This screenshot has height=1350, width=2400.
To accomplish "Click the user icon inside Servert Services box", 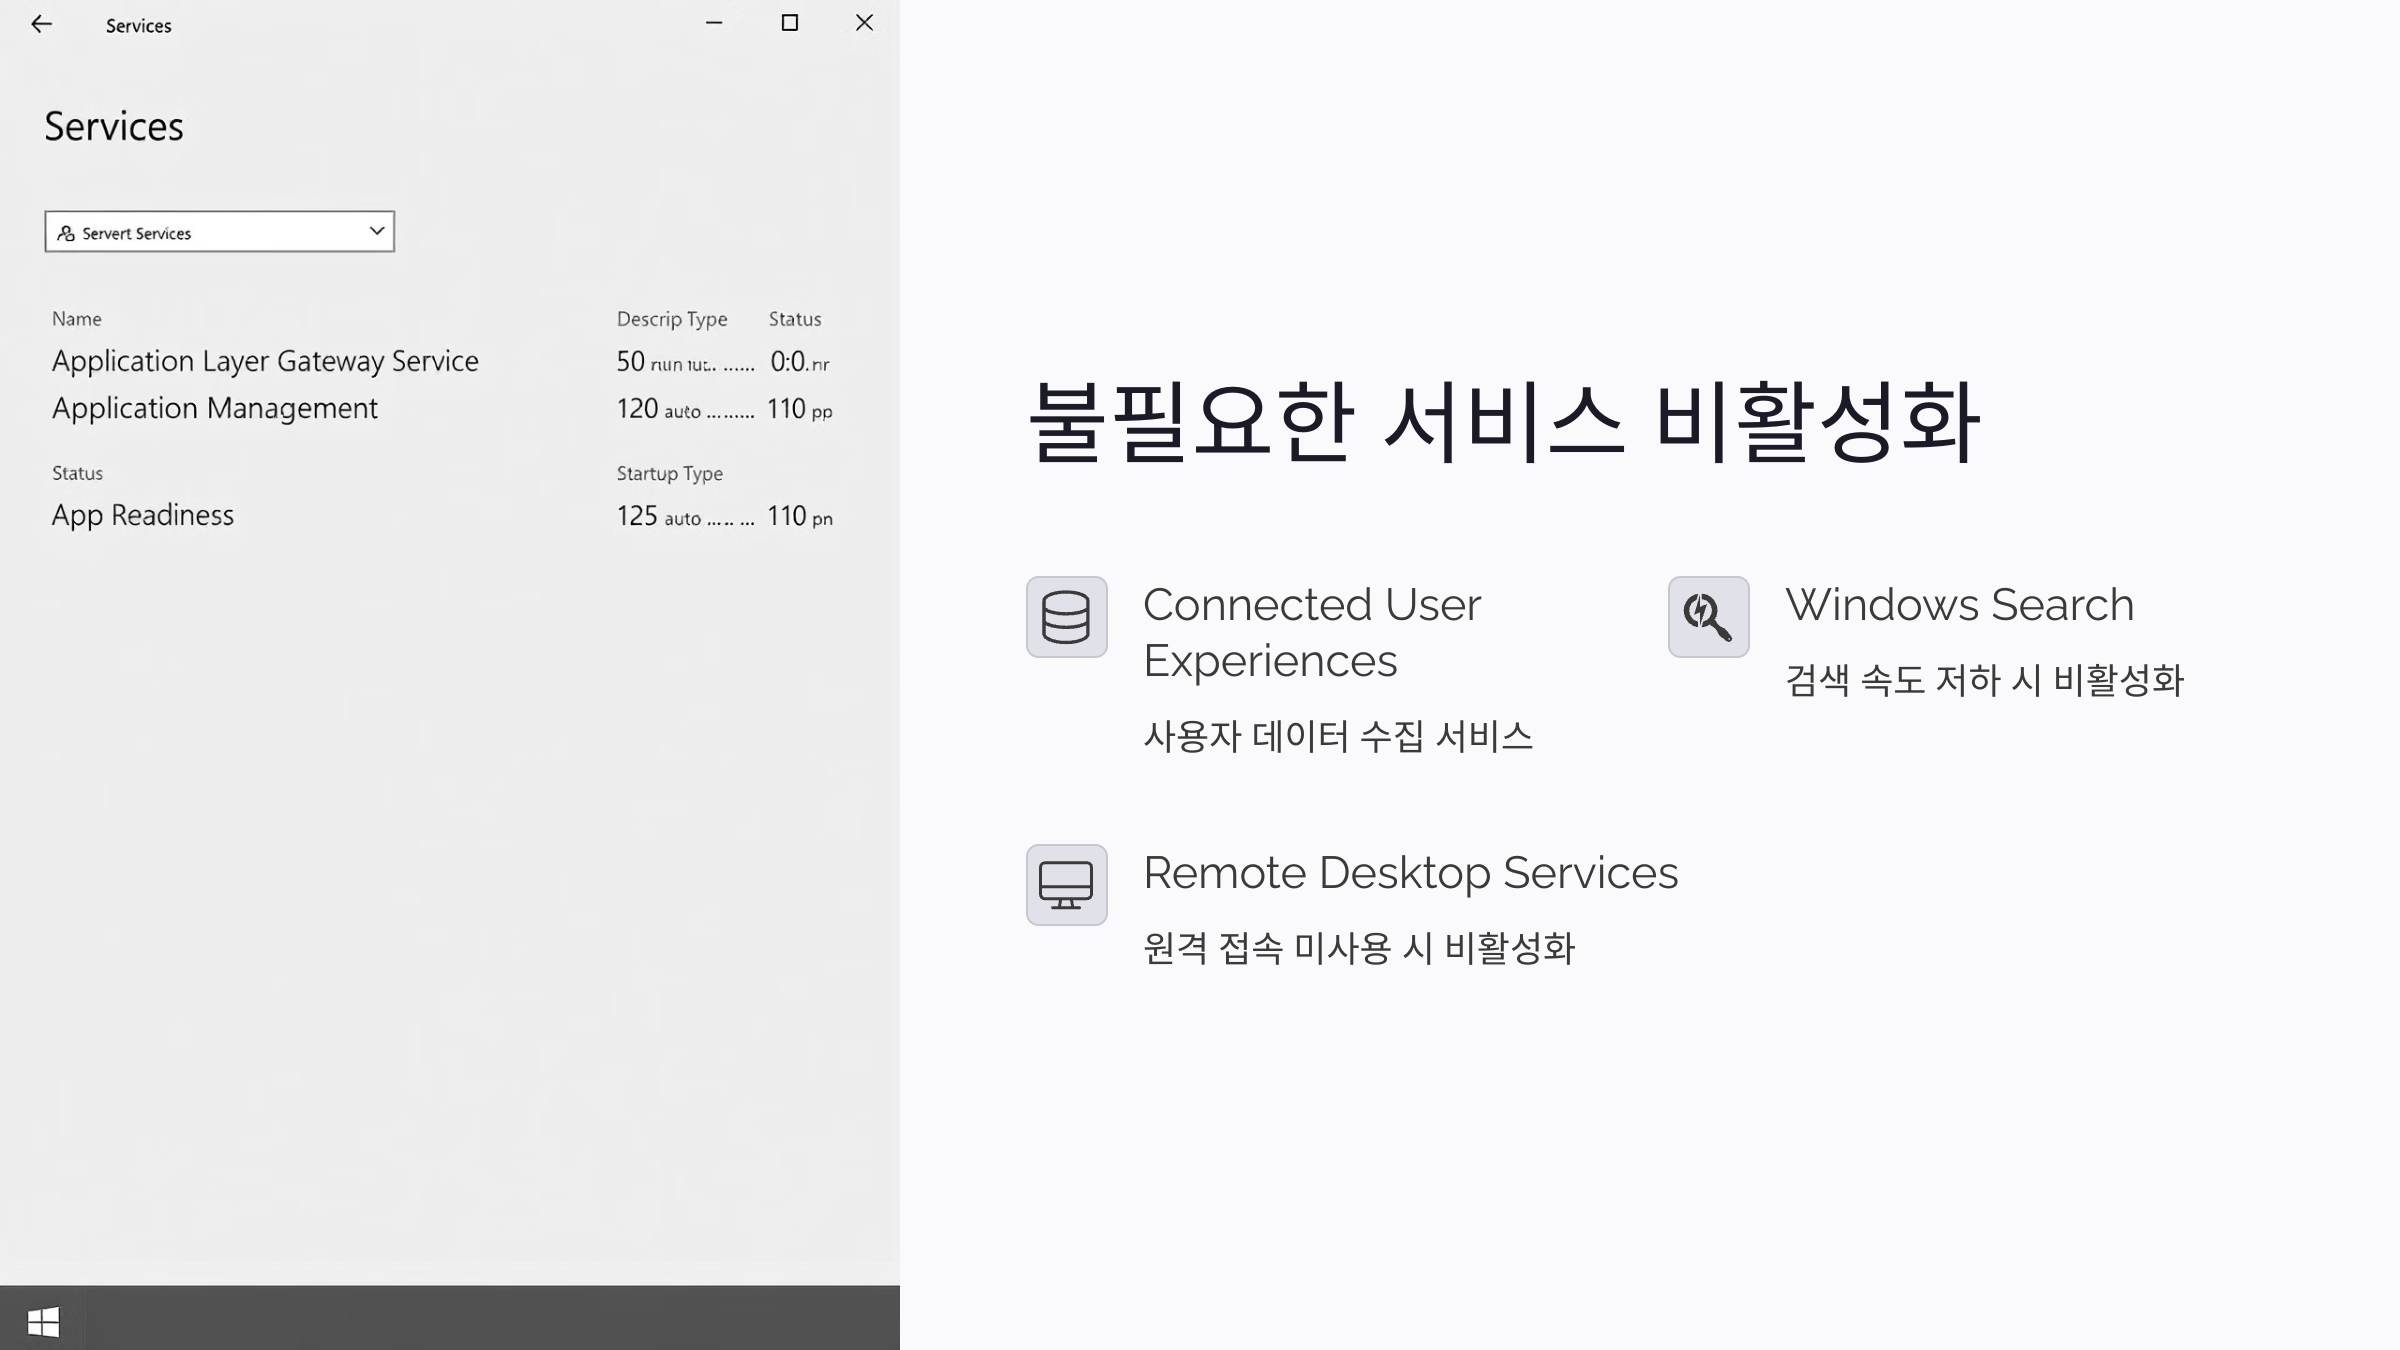I will (x=66, y=233).
